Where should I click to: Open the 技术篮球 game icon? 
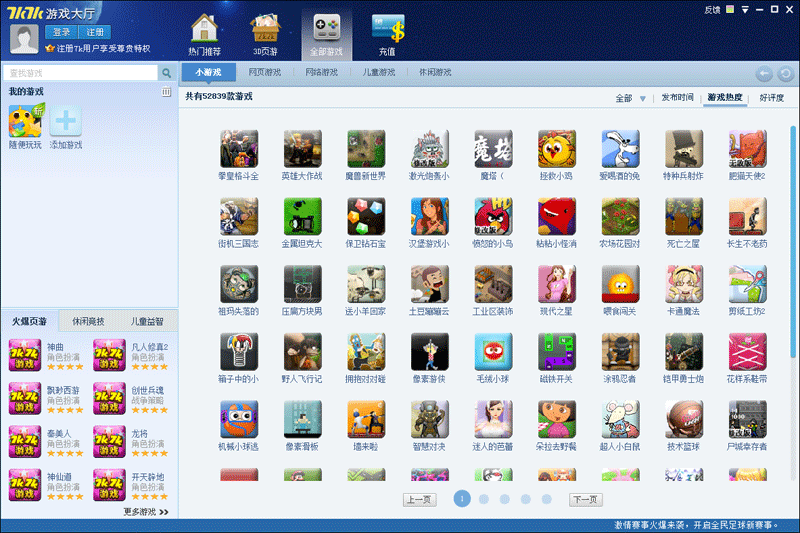pyautogui.click(x=684, y=419)
